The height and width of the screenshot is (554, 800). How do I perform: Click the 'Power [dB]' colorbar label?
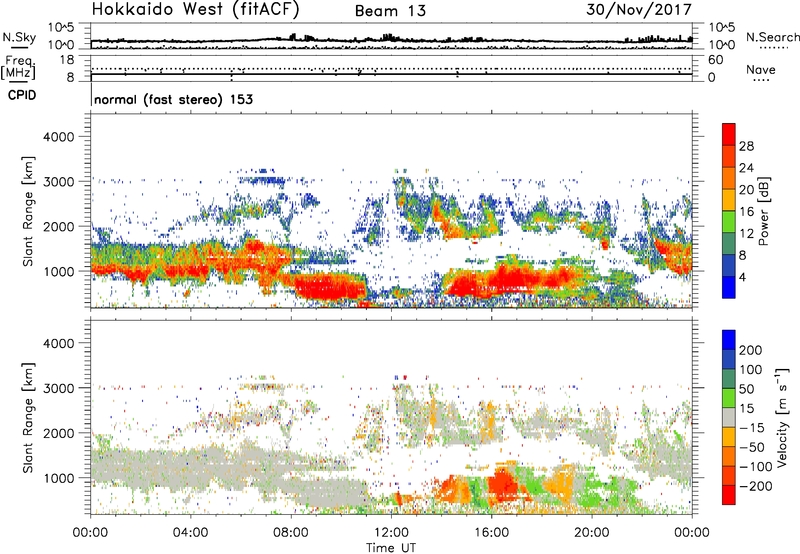[x=764, y=211]
